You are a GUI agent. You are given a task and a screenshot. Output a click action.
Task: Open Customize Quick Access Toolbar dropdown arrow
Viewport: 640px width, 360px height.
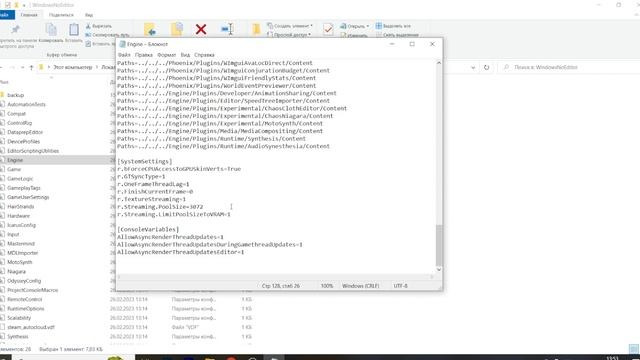(24, 5)
